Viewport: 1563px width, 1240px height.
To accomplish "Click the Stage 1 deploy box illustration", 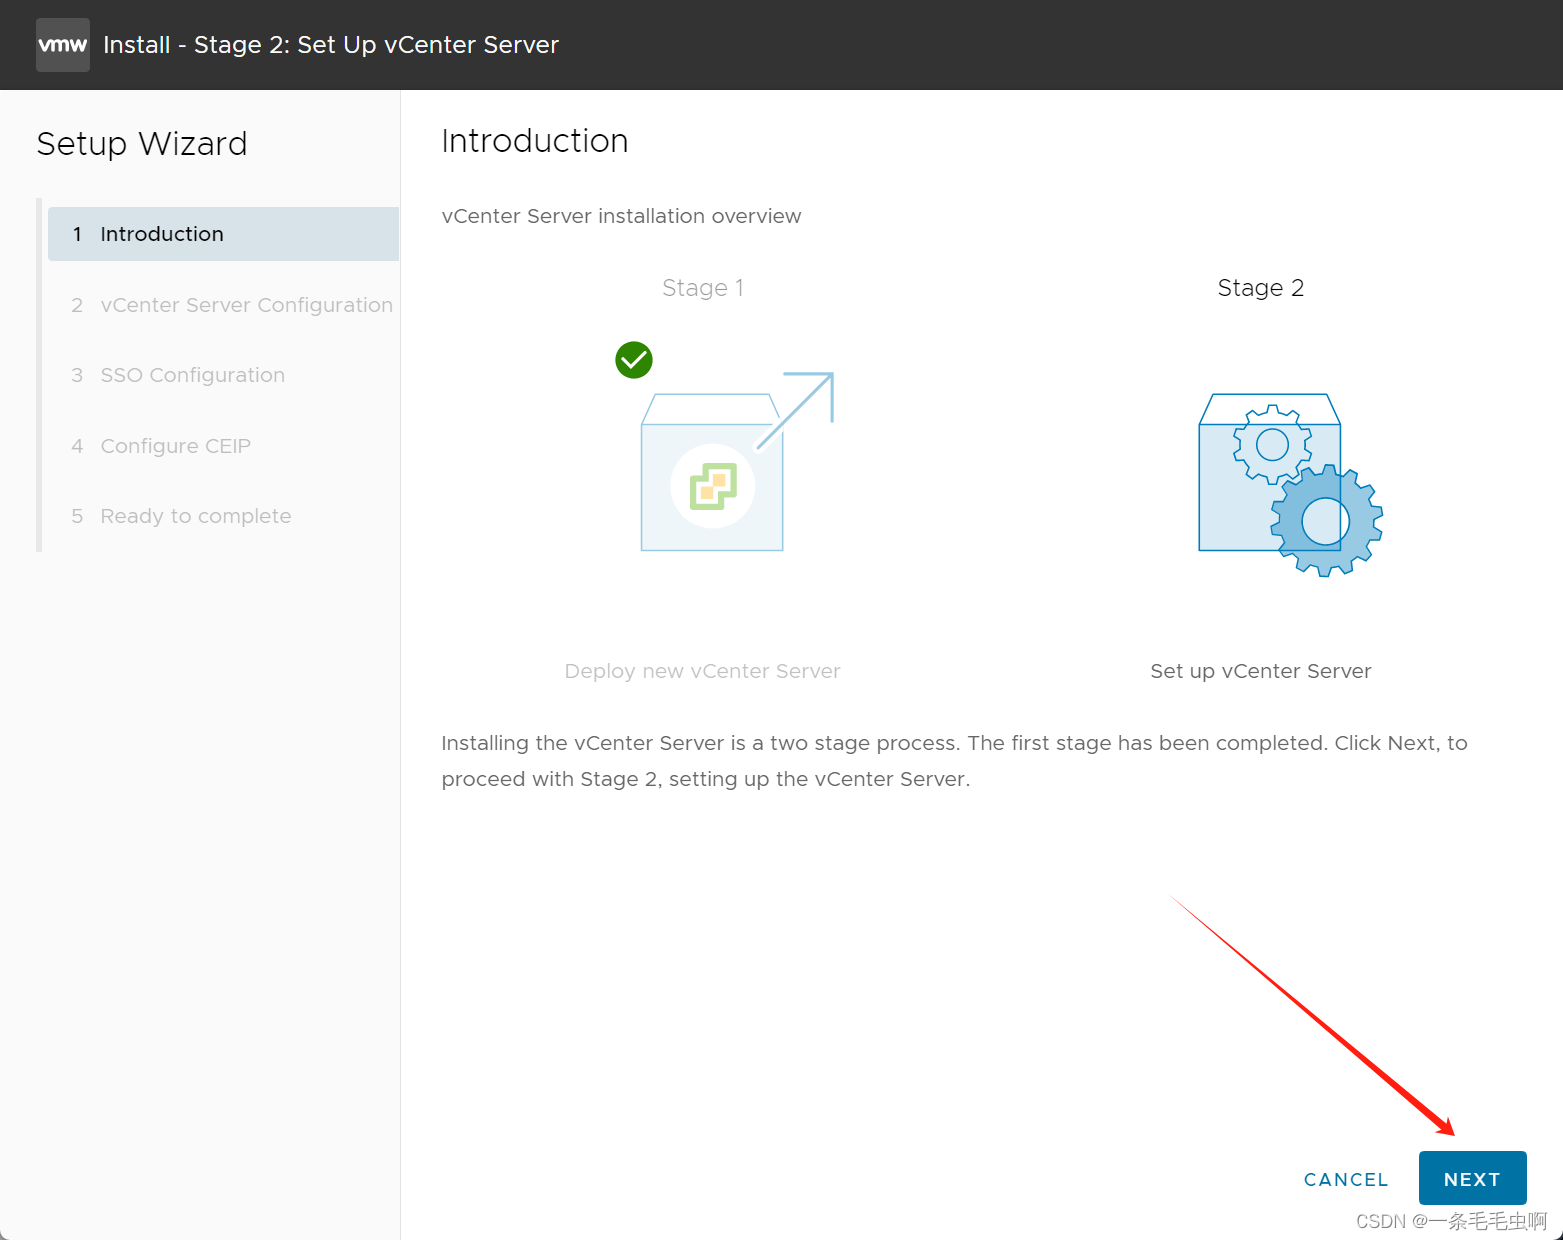I will click(x=737, y=461).
